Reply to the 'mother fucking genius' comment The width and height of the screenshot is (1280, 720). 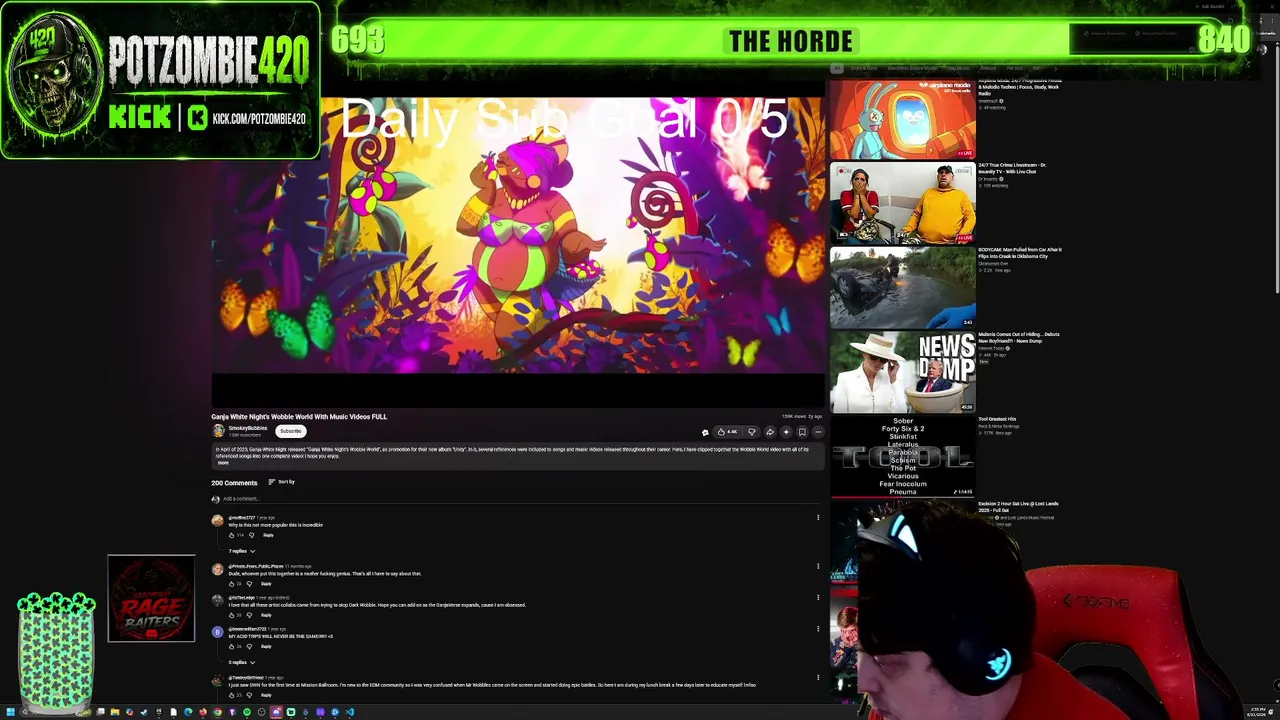266,584
